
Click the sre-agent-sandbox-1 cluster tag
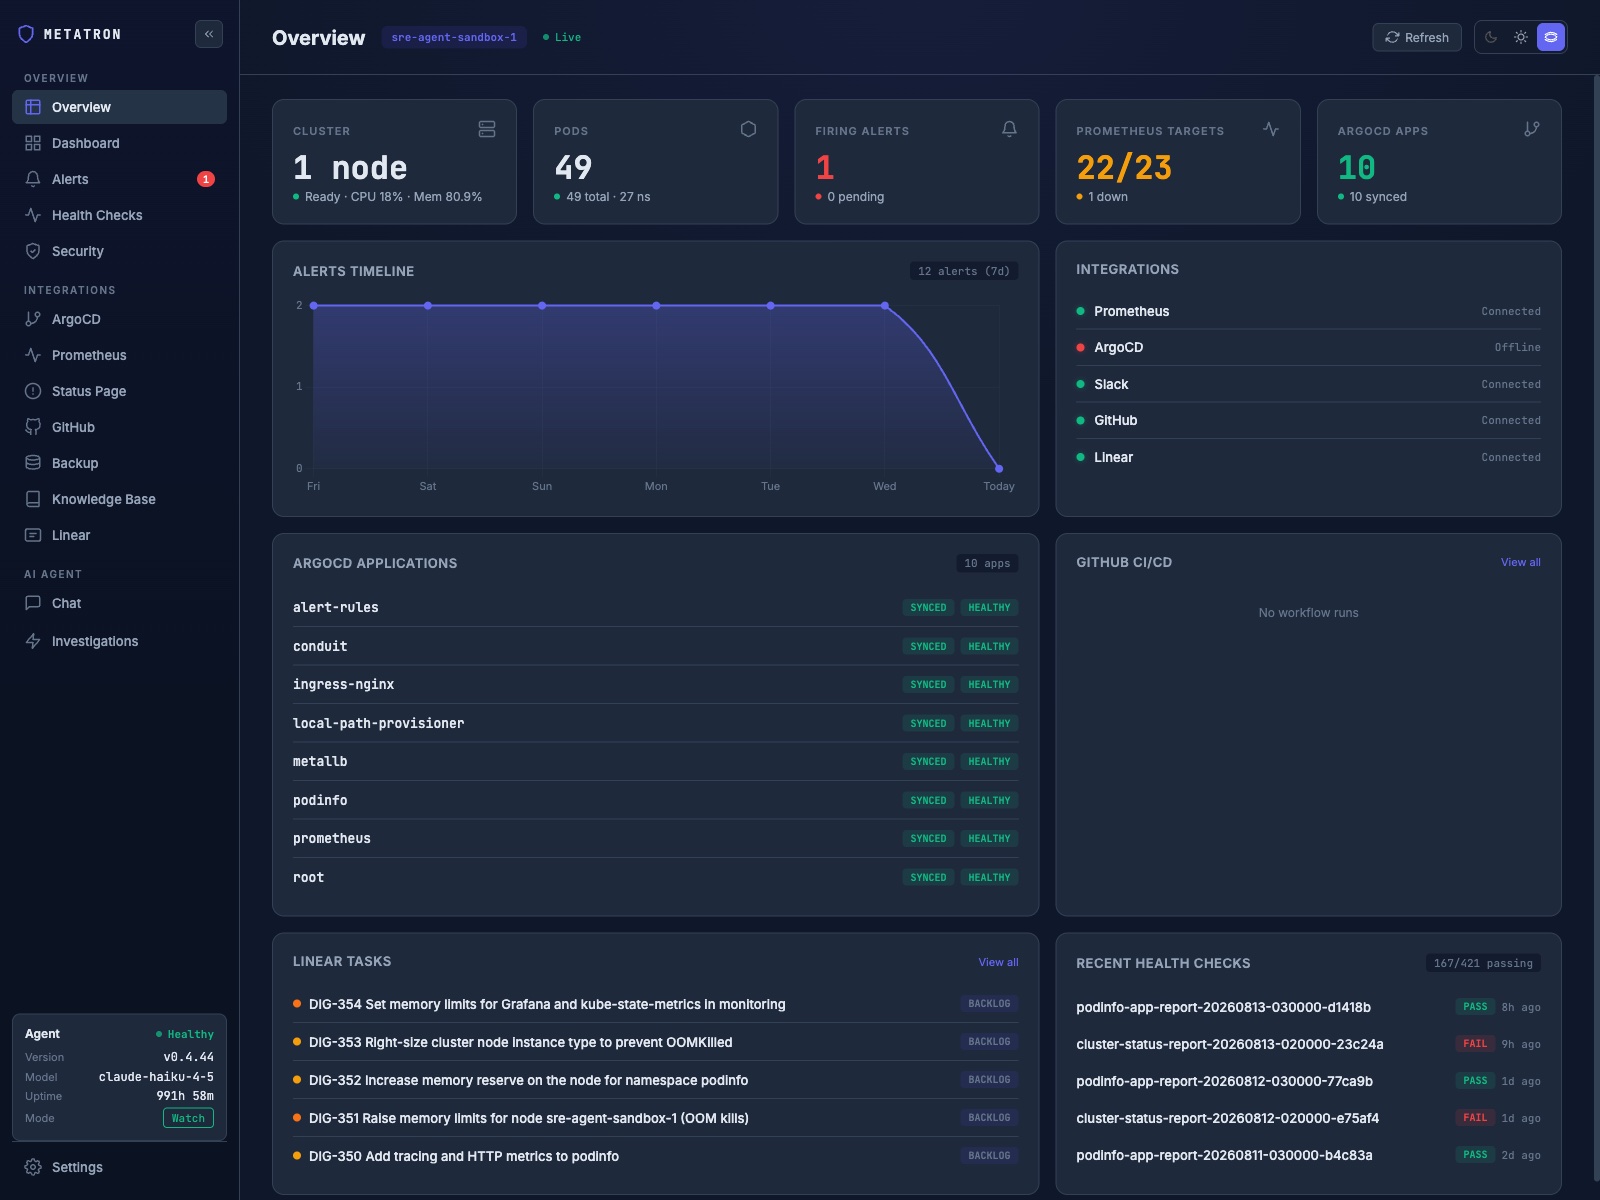454,37
